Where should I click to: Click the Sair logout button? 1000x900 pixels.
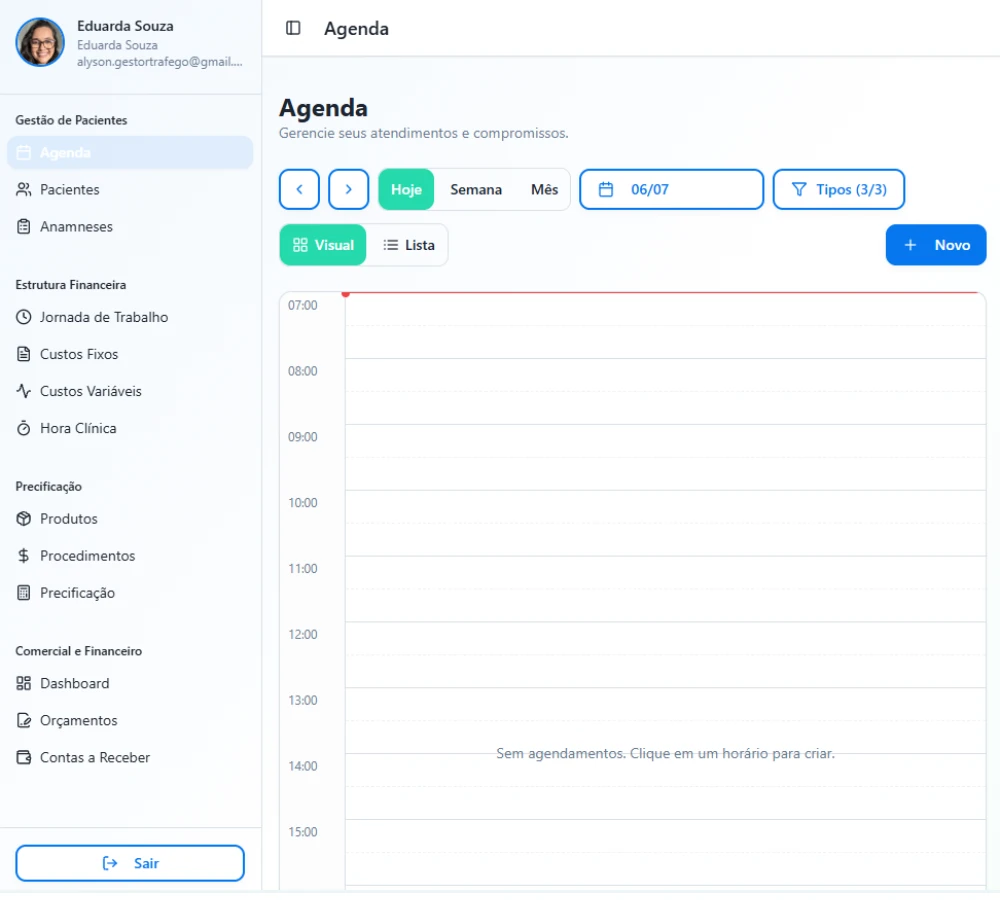(x=130, y=863)
